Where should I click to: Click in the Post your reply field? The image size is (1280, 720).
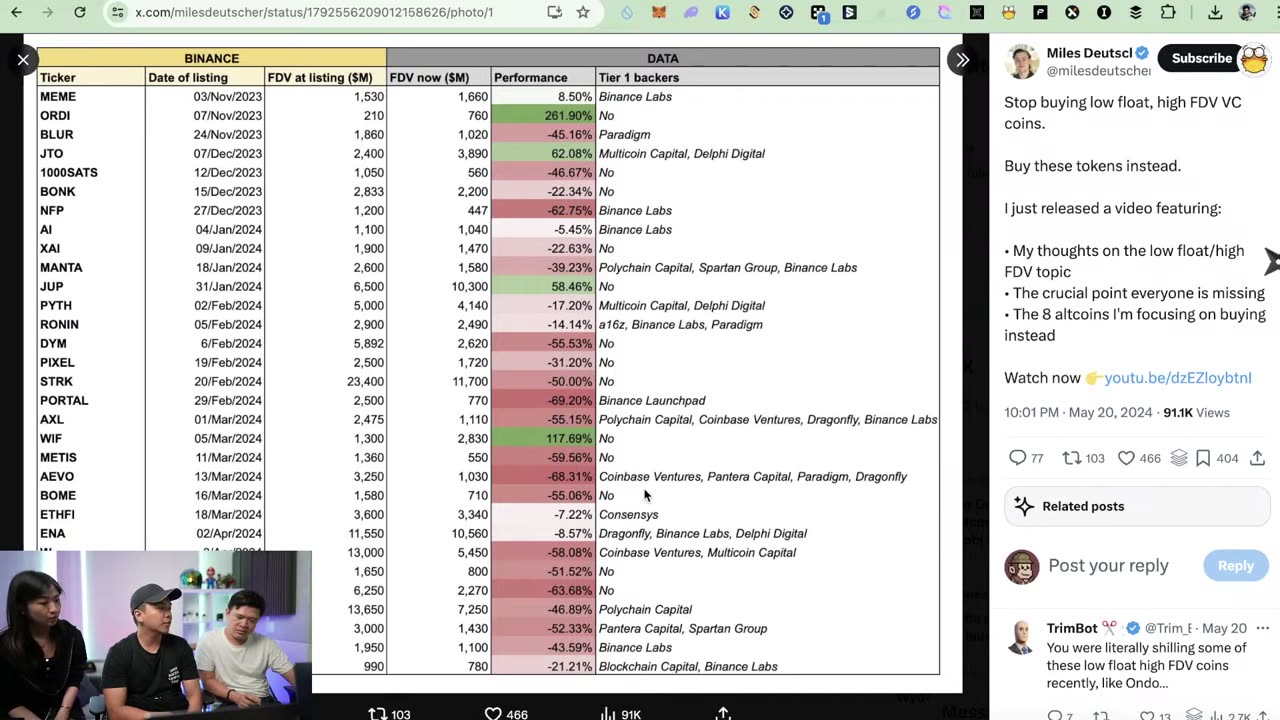point(1108,565)
